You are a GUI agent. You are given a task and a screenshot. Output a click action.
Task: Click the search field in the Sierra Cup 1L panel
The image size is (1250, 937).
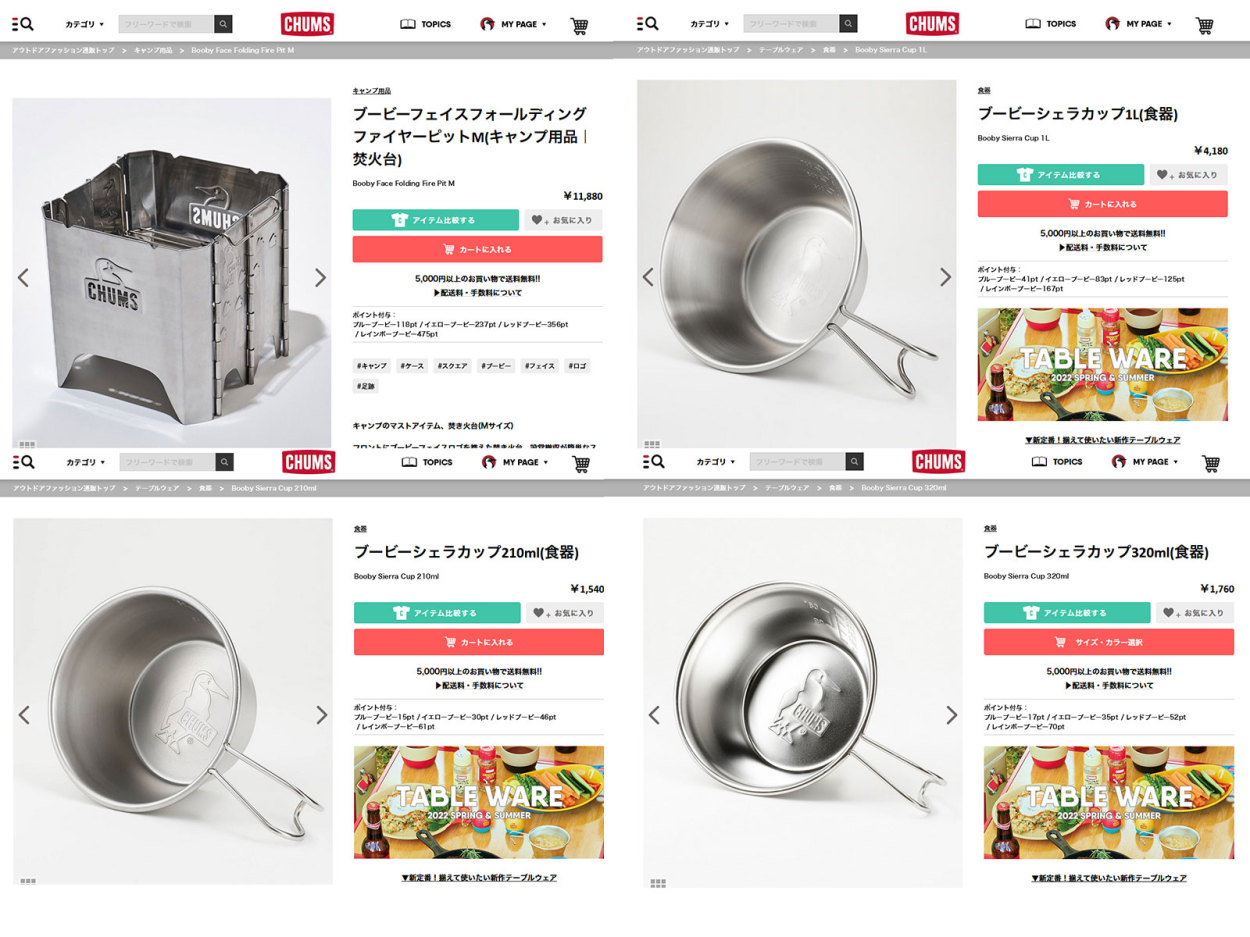791,24
